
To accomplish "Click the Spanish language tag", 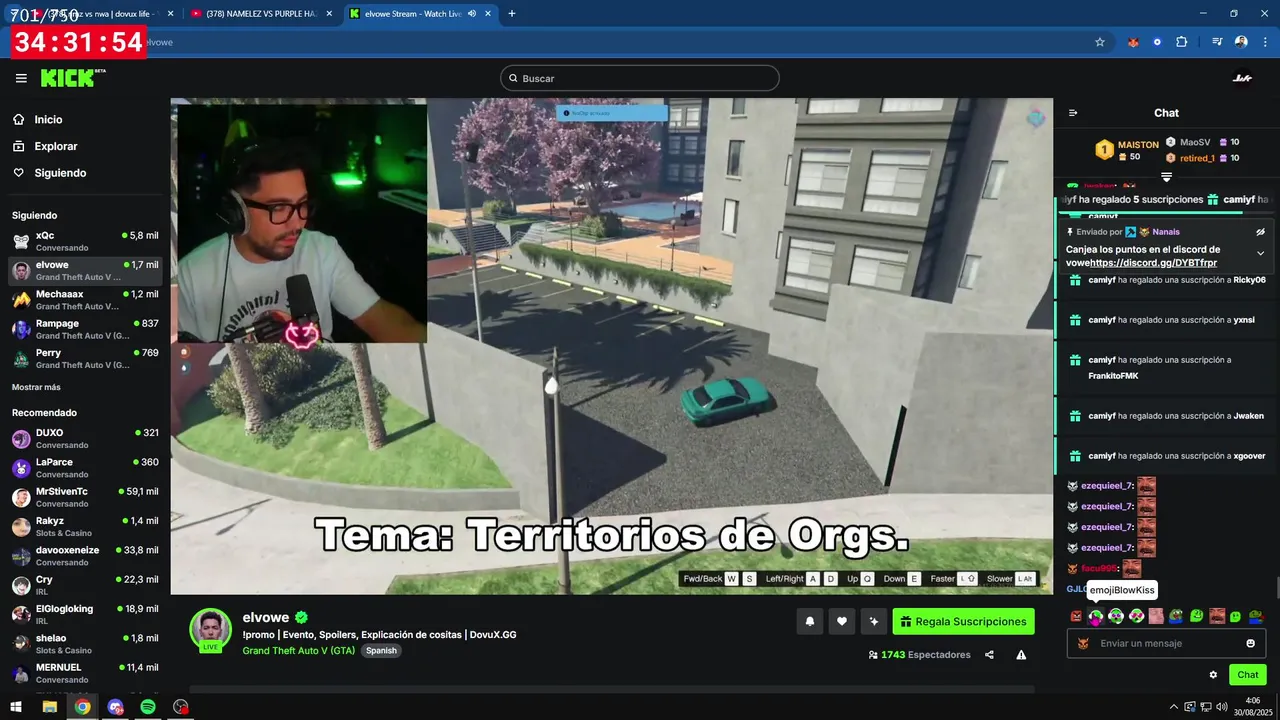I will coord(381,650).
